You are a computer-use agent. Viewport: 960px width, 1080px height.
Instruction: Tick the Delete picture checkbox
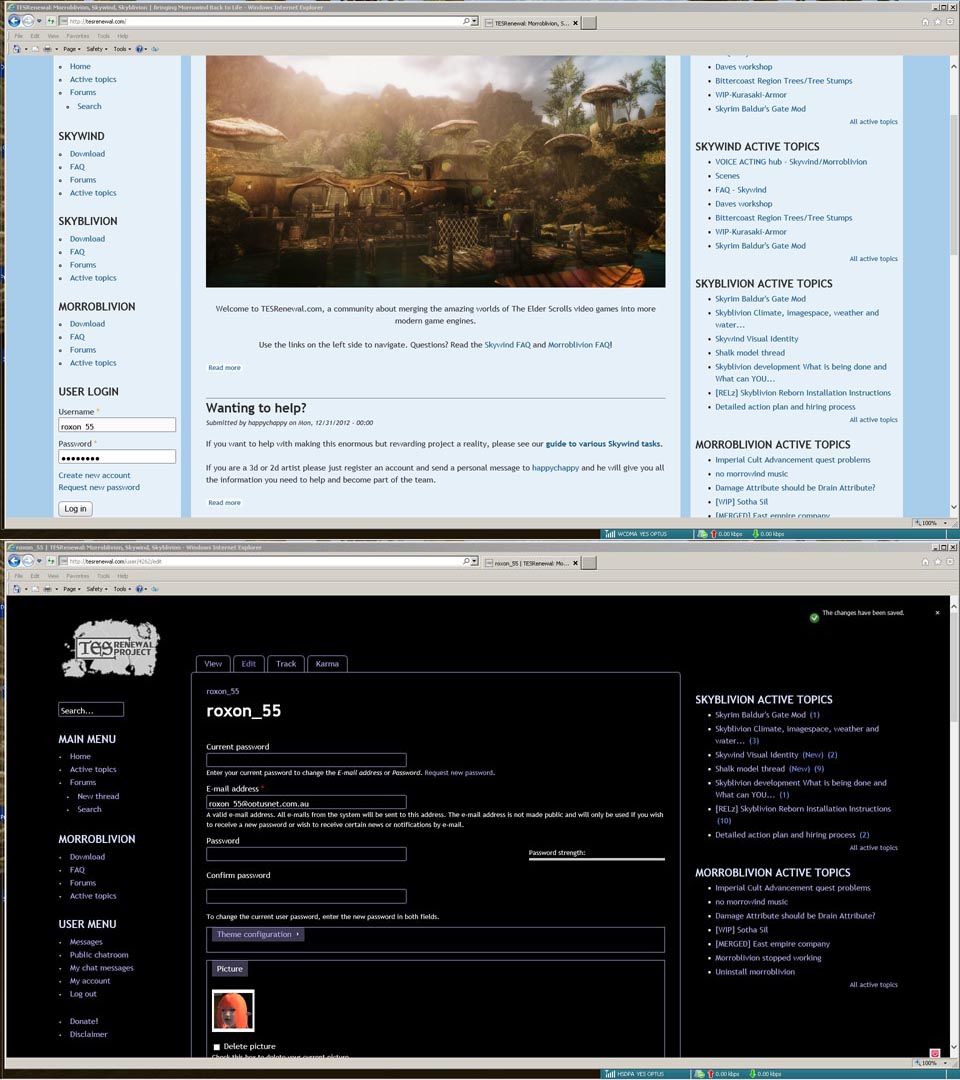click(x=216, y=1047)
